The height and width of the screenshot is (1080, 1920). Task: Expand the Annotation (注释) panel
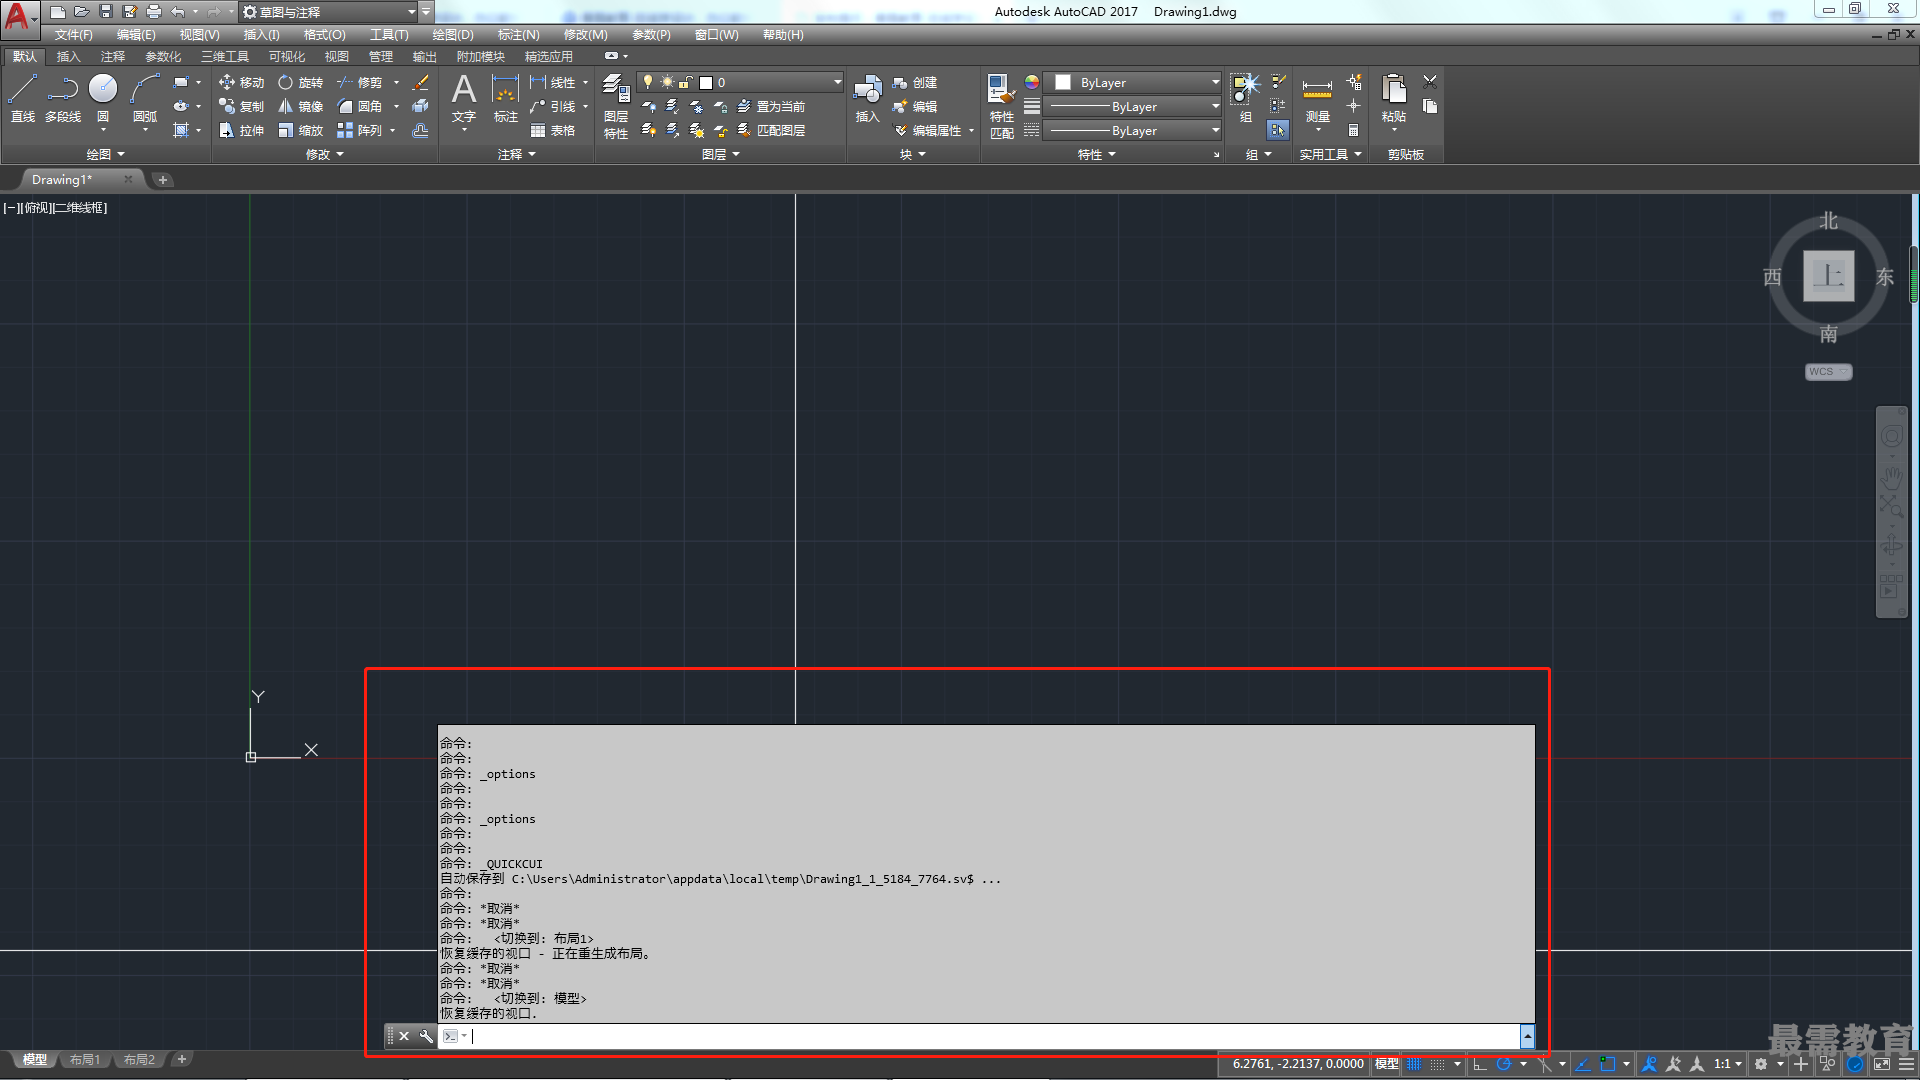click(517, 154)
